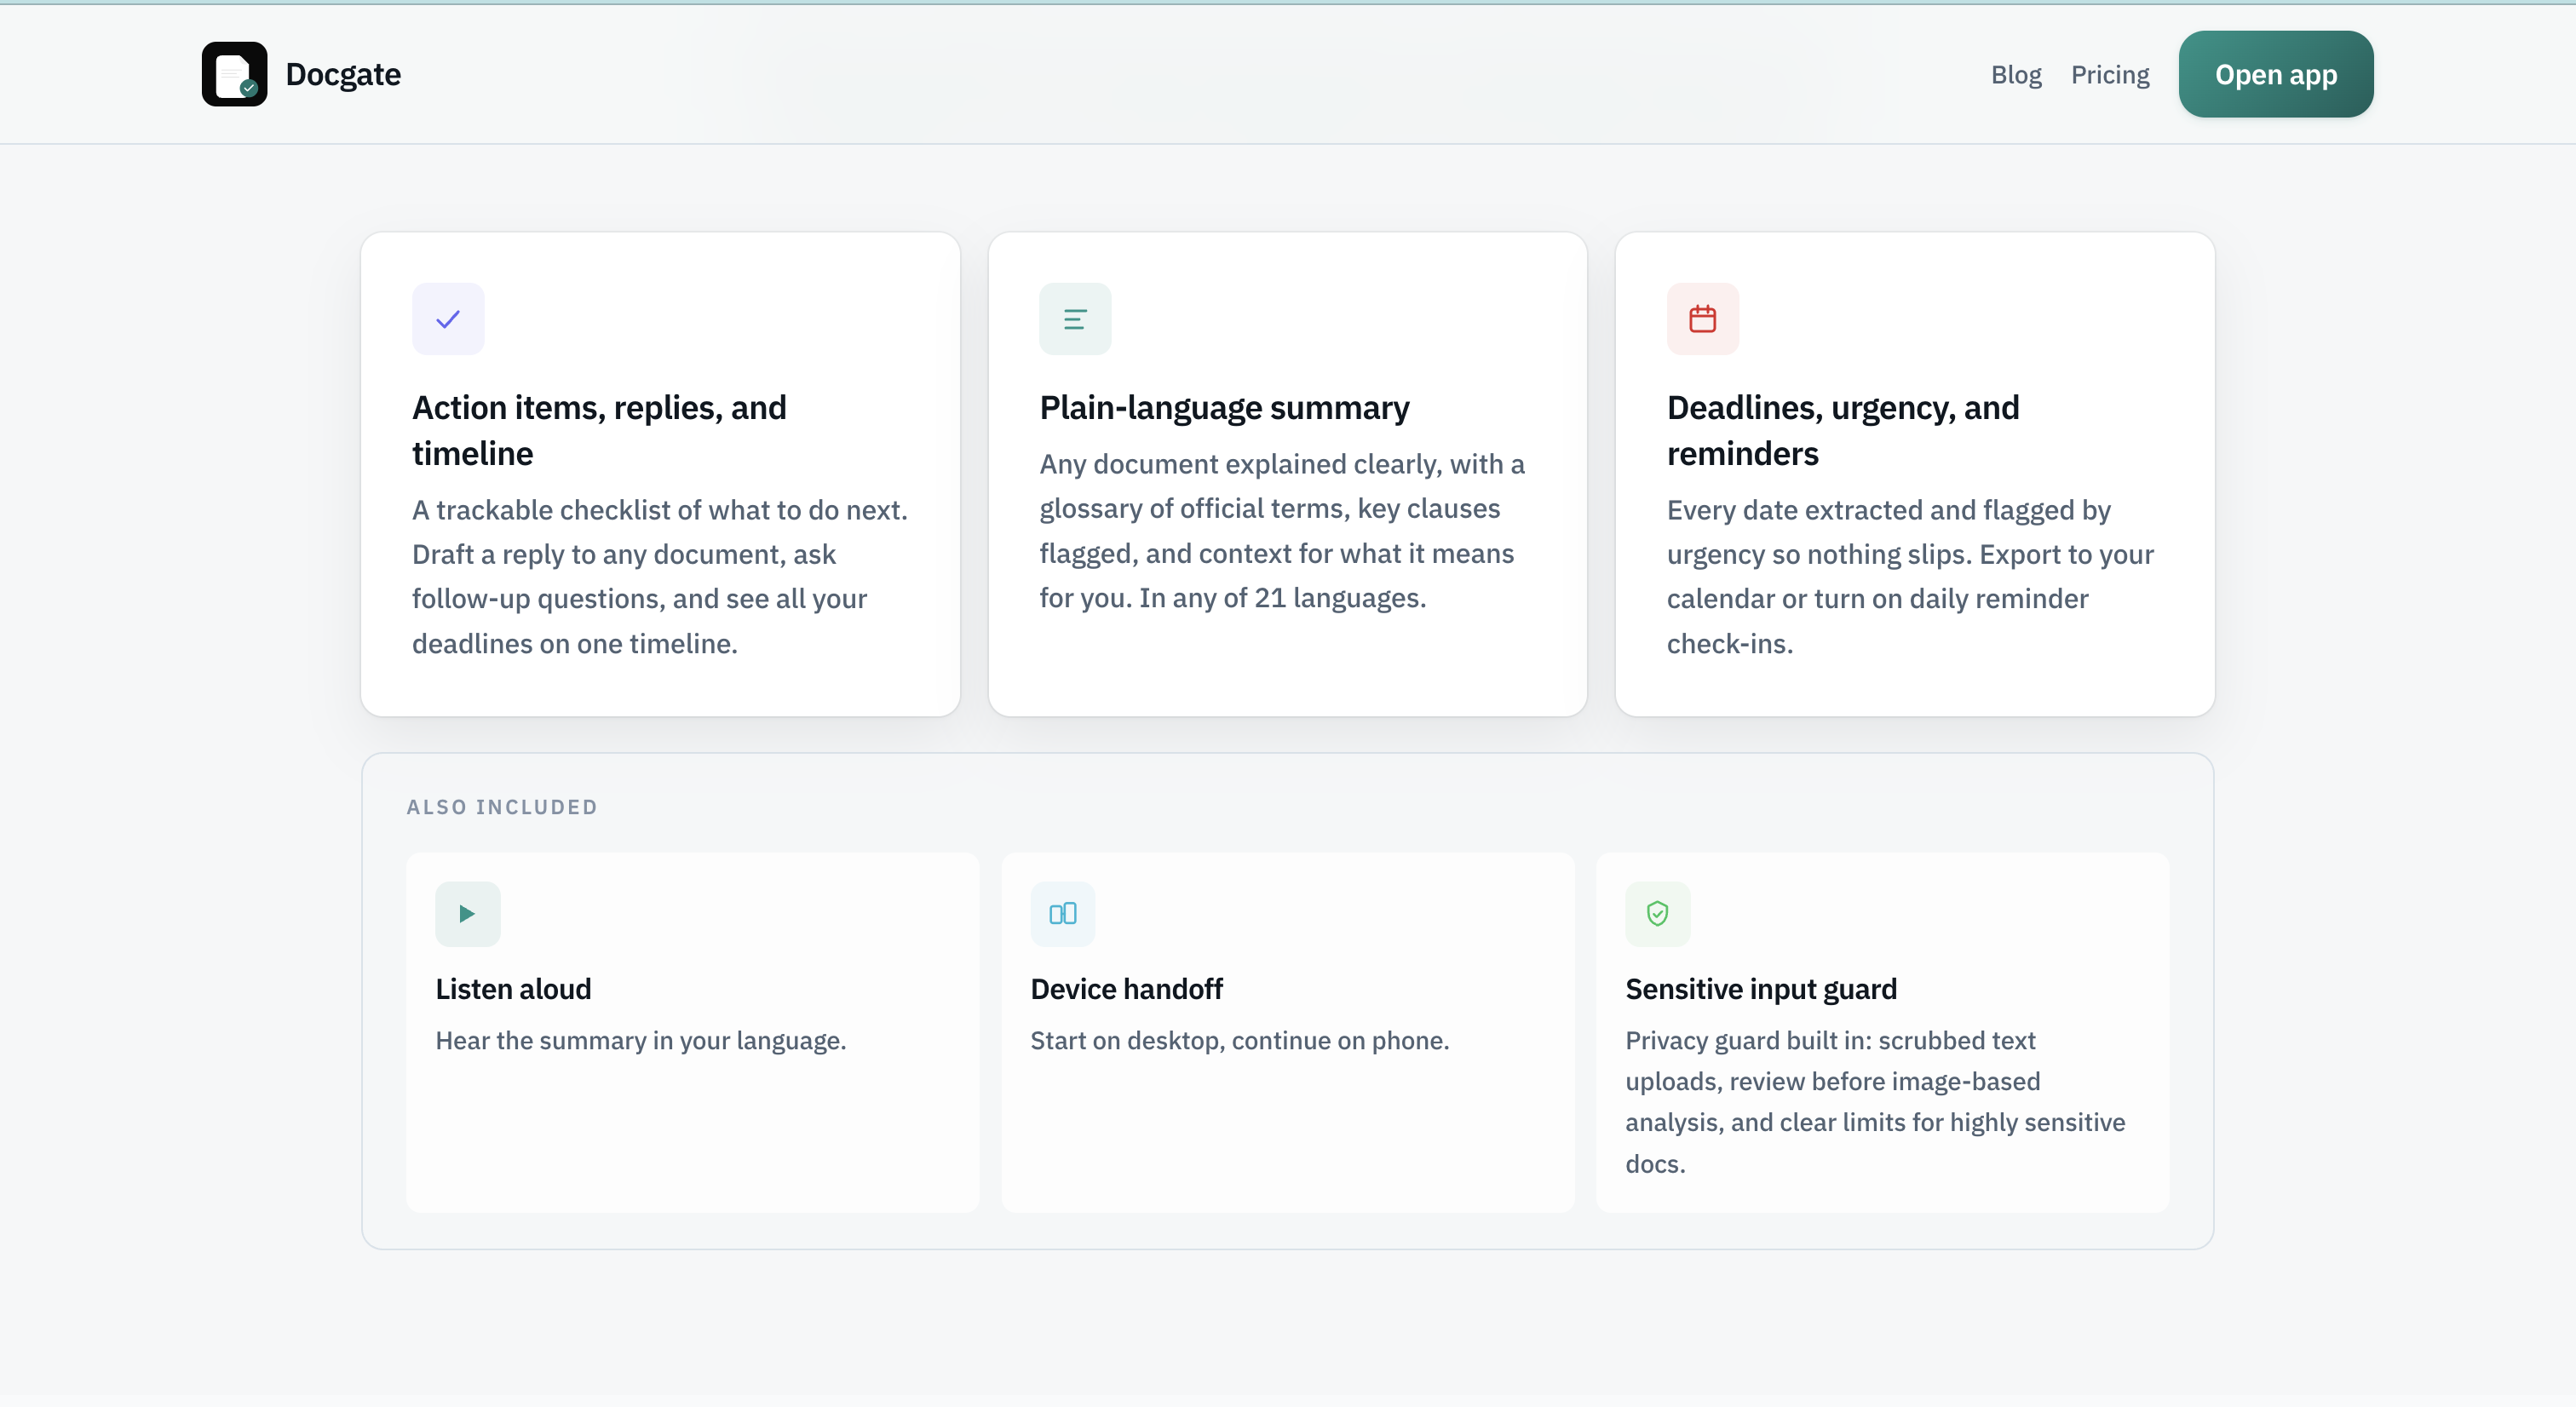Click 'Start on desktop, continue on phone' text
The height and width of the screenshot is (1407, 2576).
(1239, 1040)
